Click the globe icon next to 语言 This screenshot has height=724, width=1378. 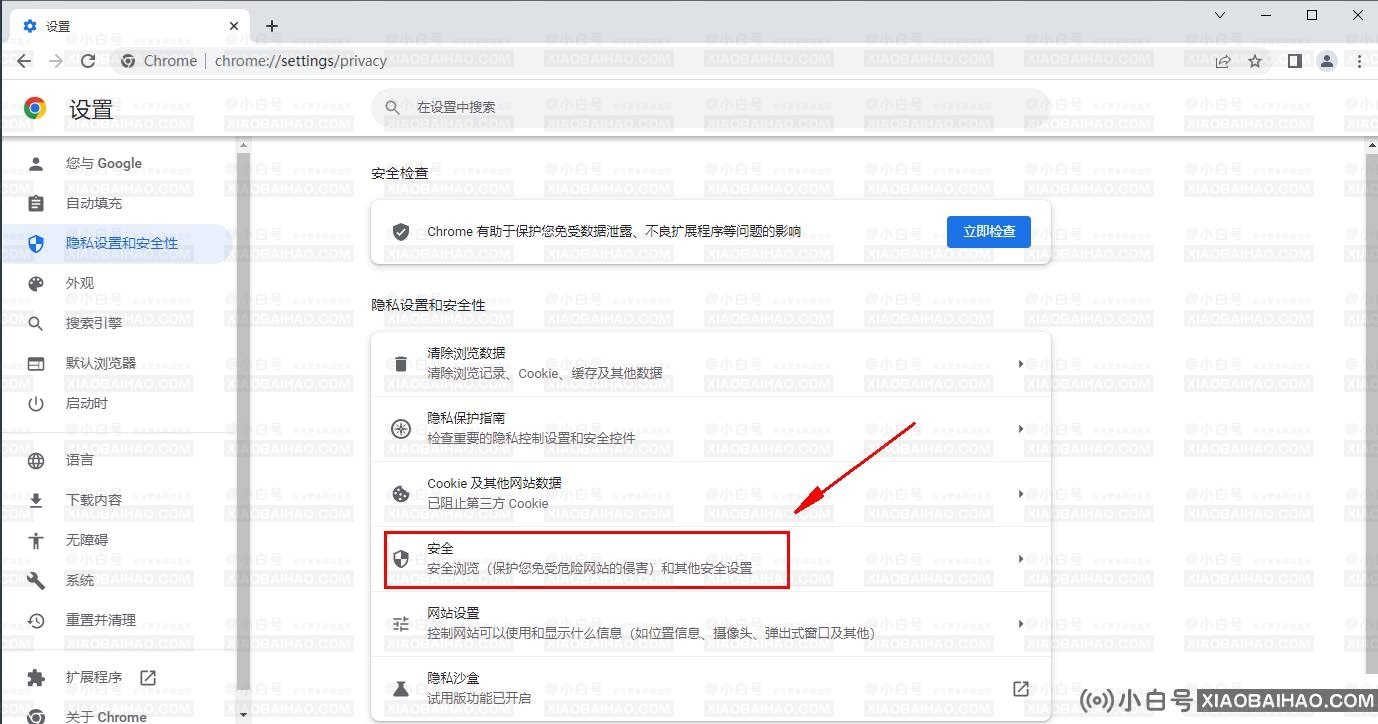point(36,460)
